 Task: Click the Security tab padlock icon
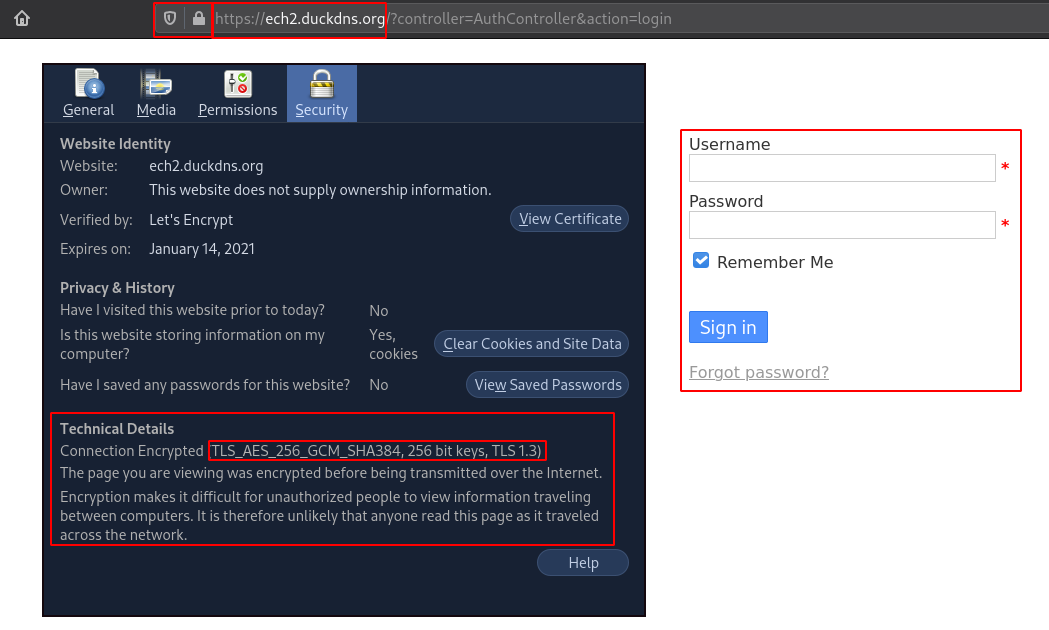(322, 84)
